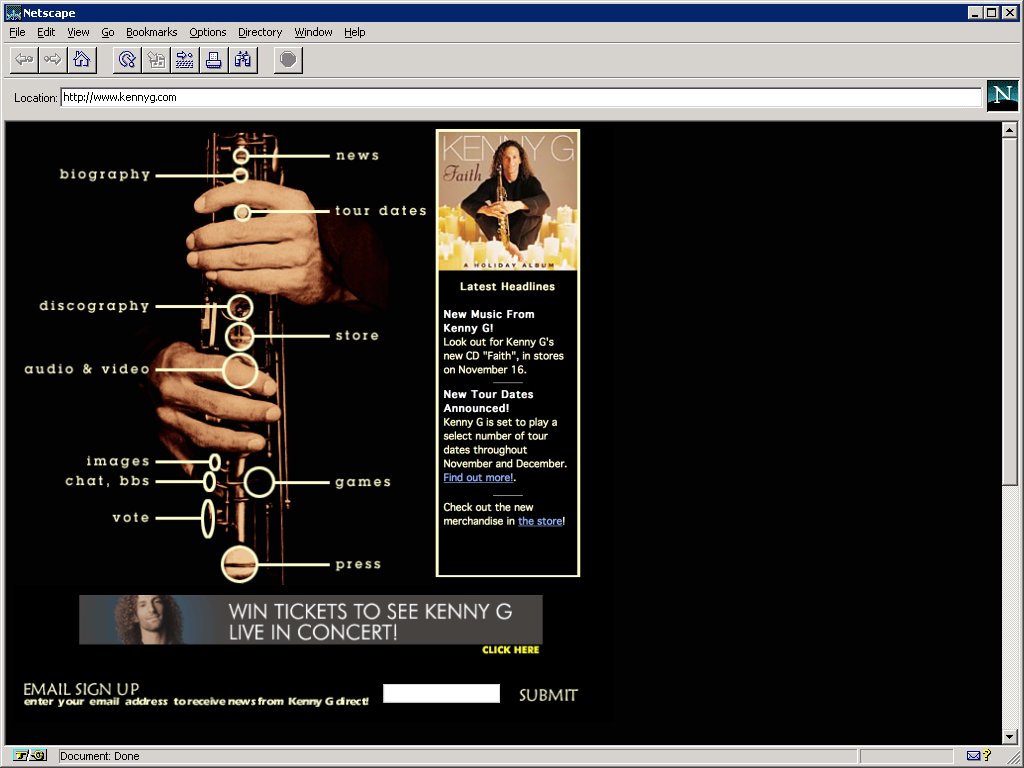
Task: Open the Directory menu
Action: 260,32
